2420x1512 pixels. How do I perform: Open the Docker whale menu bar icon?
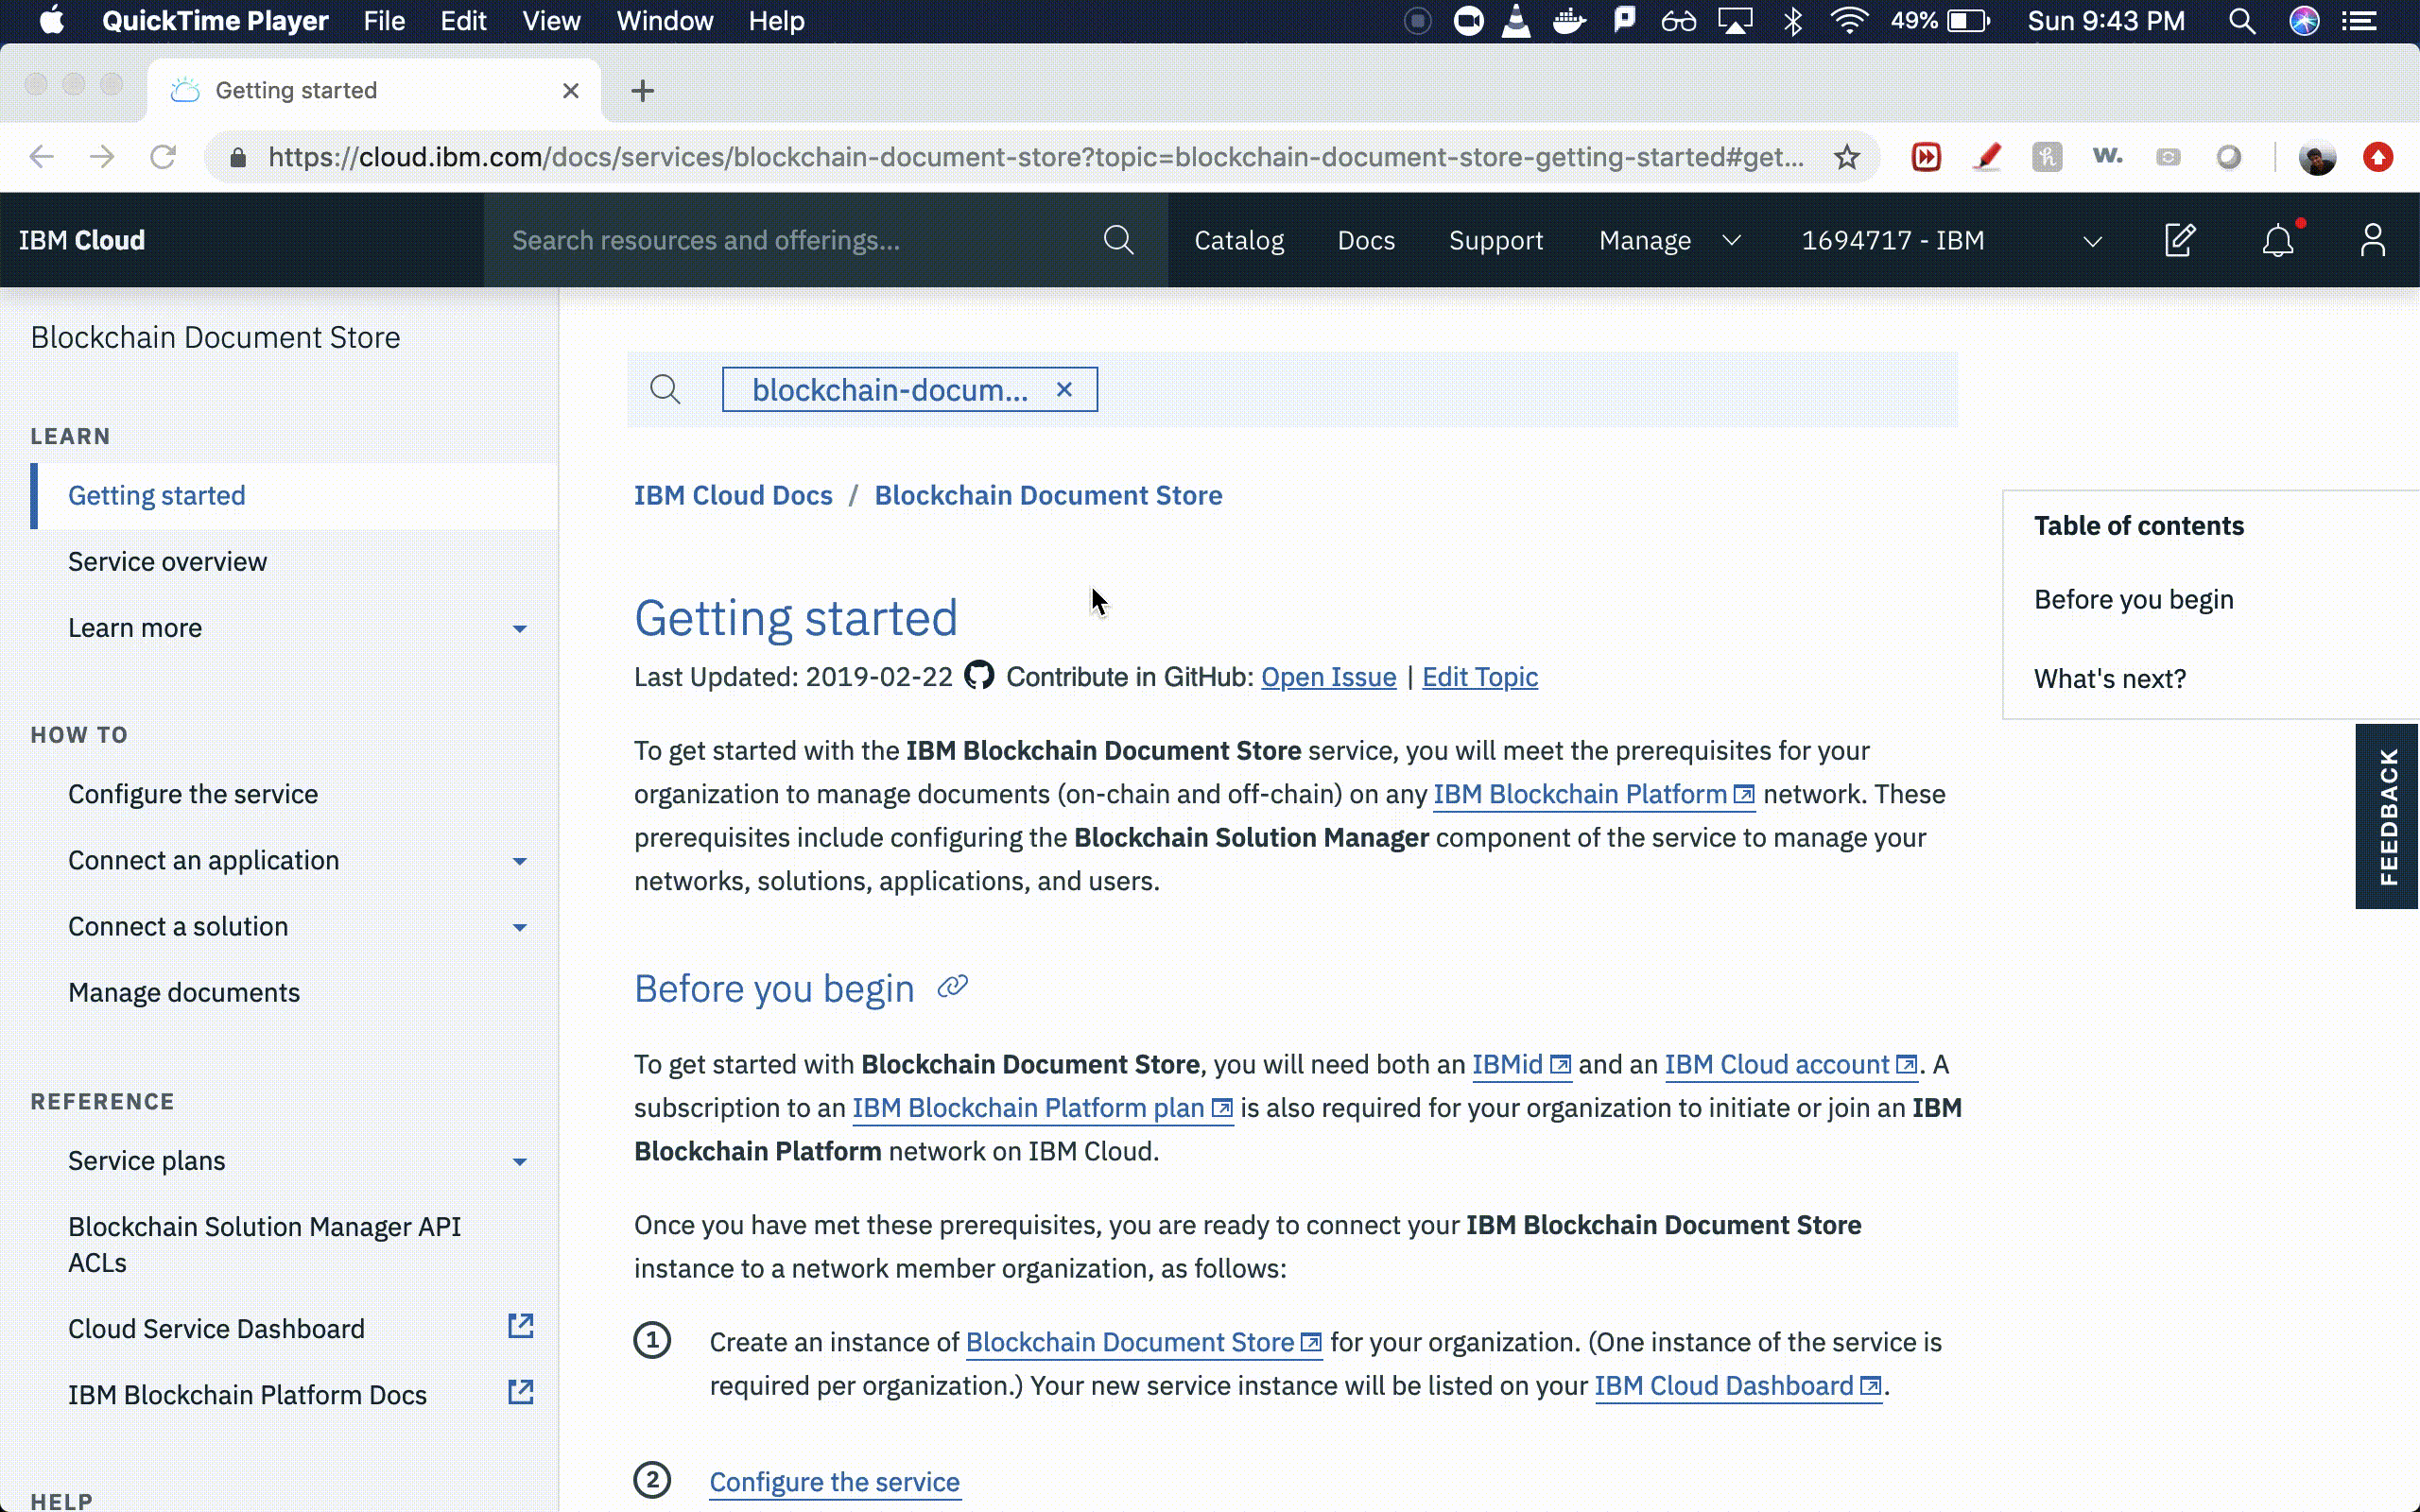1570,21
